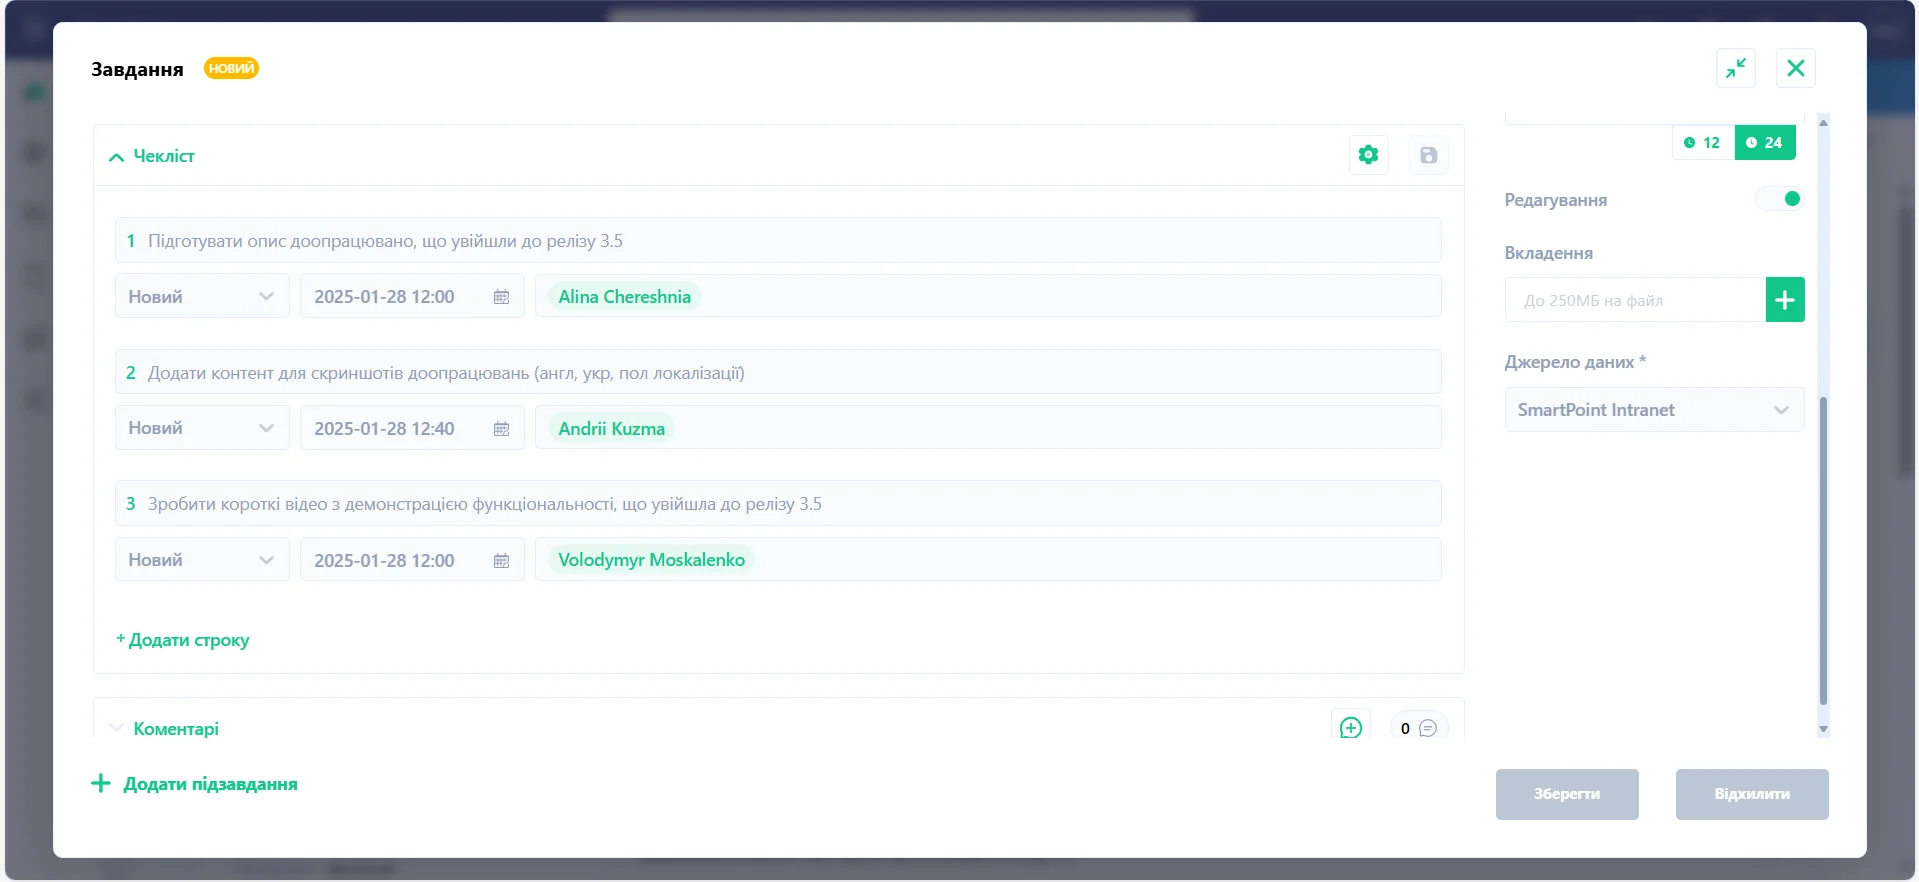
Task: Close the Завдання dialog
Action: coord(1796,68)
